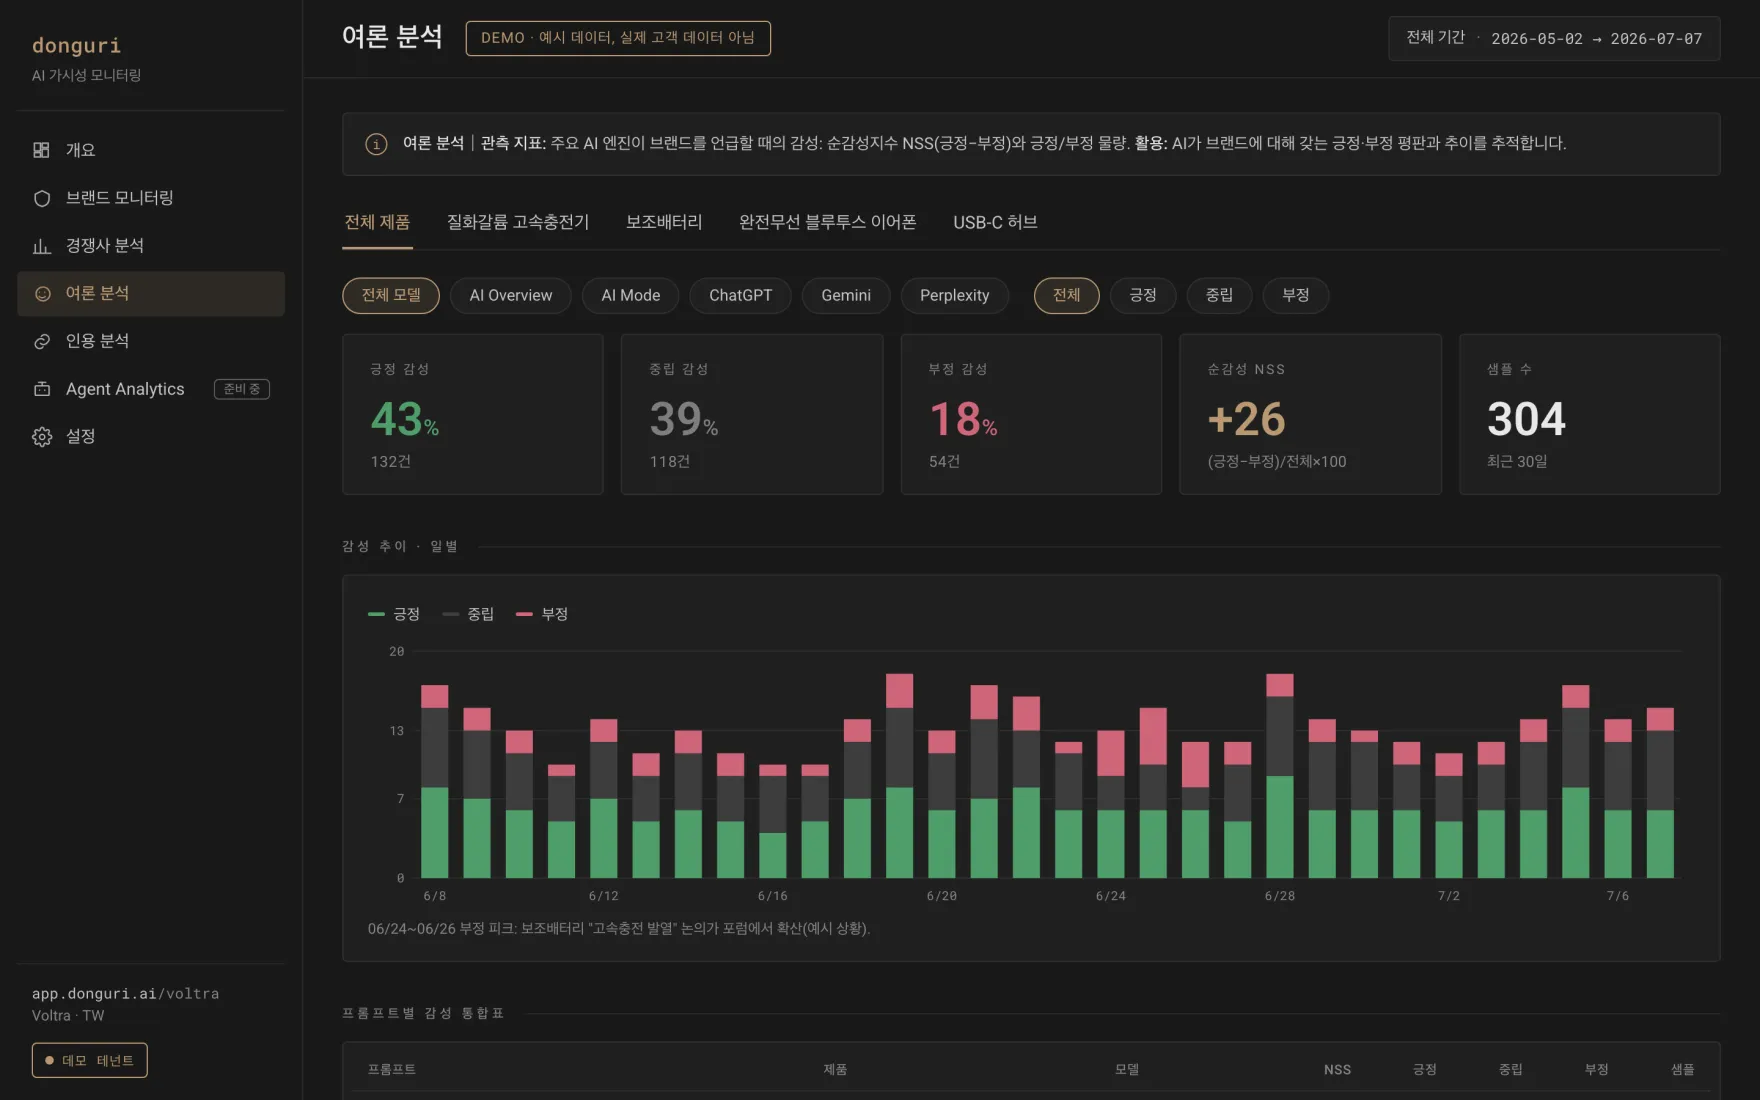Open 인용 분석 in the sidebar
Image resolution: width=1760 pixels, height=1100 pixels.
pyautogui.click(x=151, y=341)
